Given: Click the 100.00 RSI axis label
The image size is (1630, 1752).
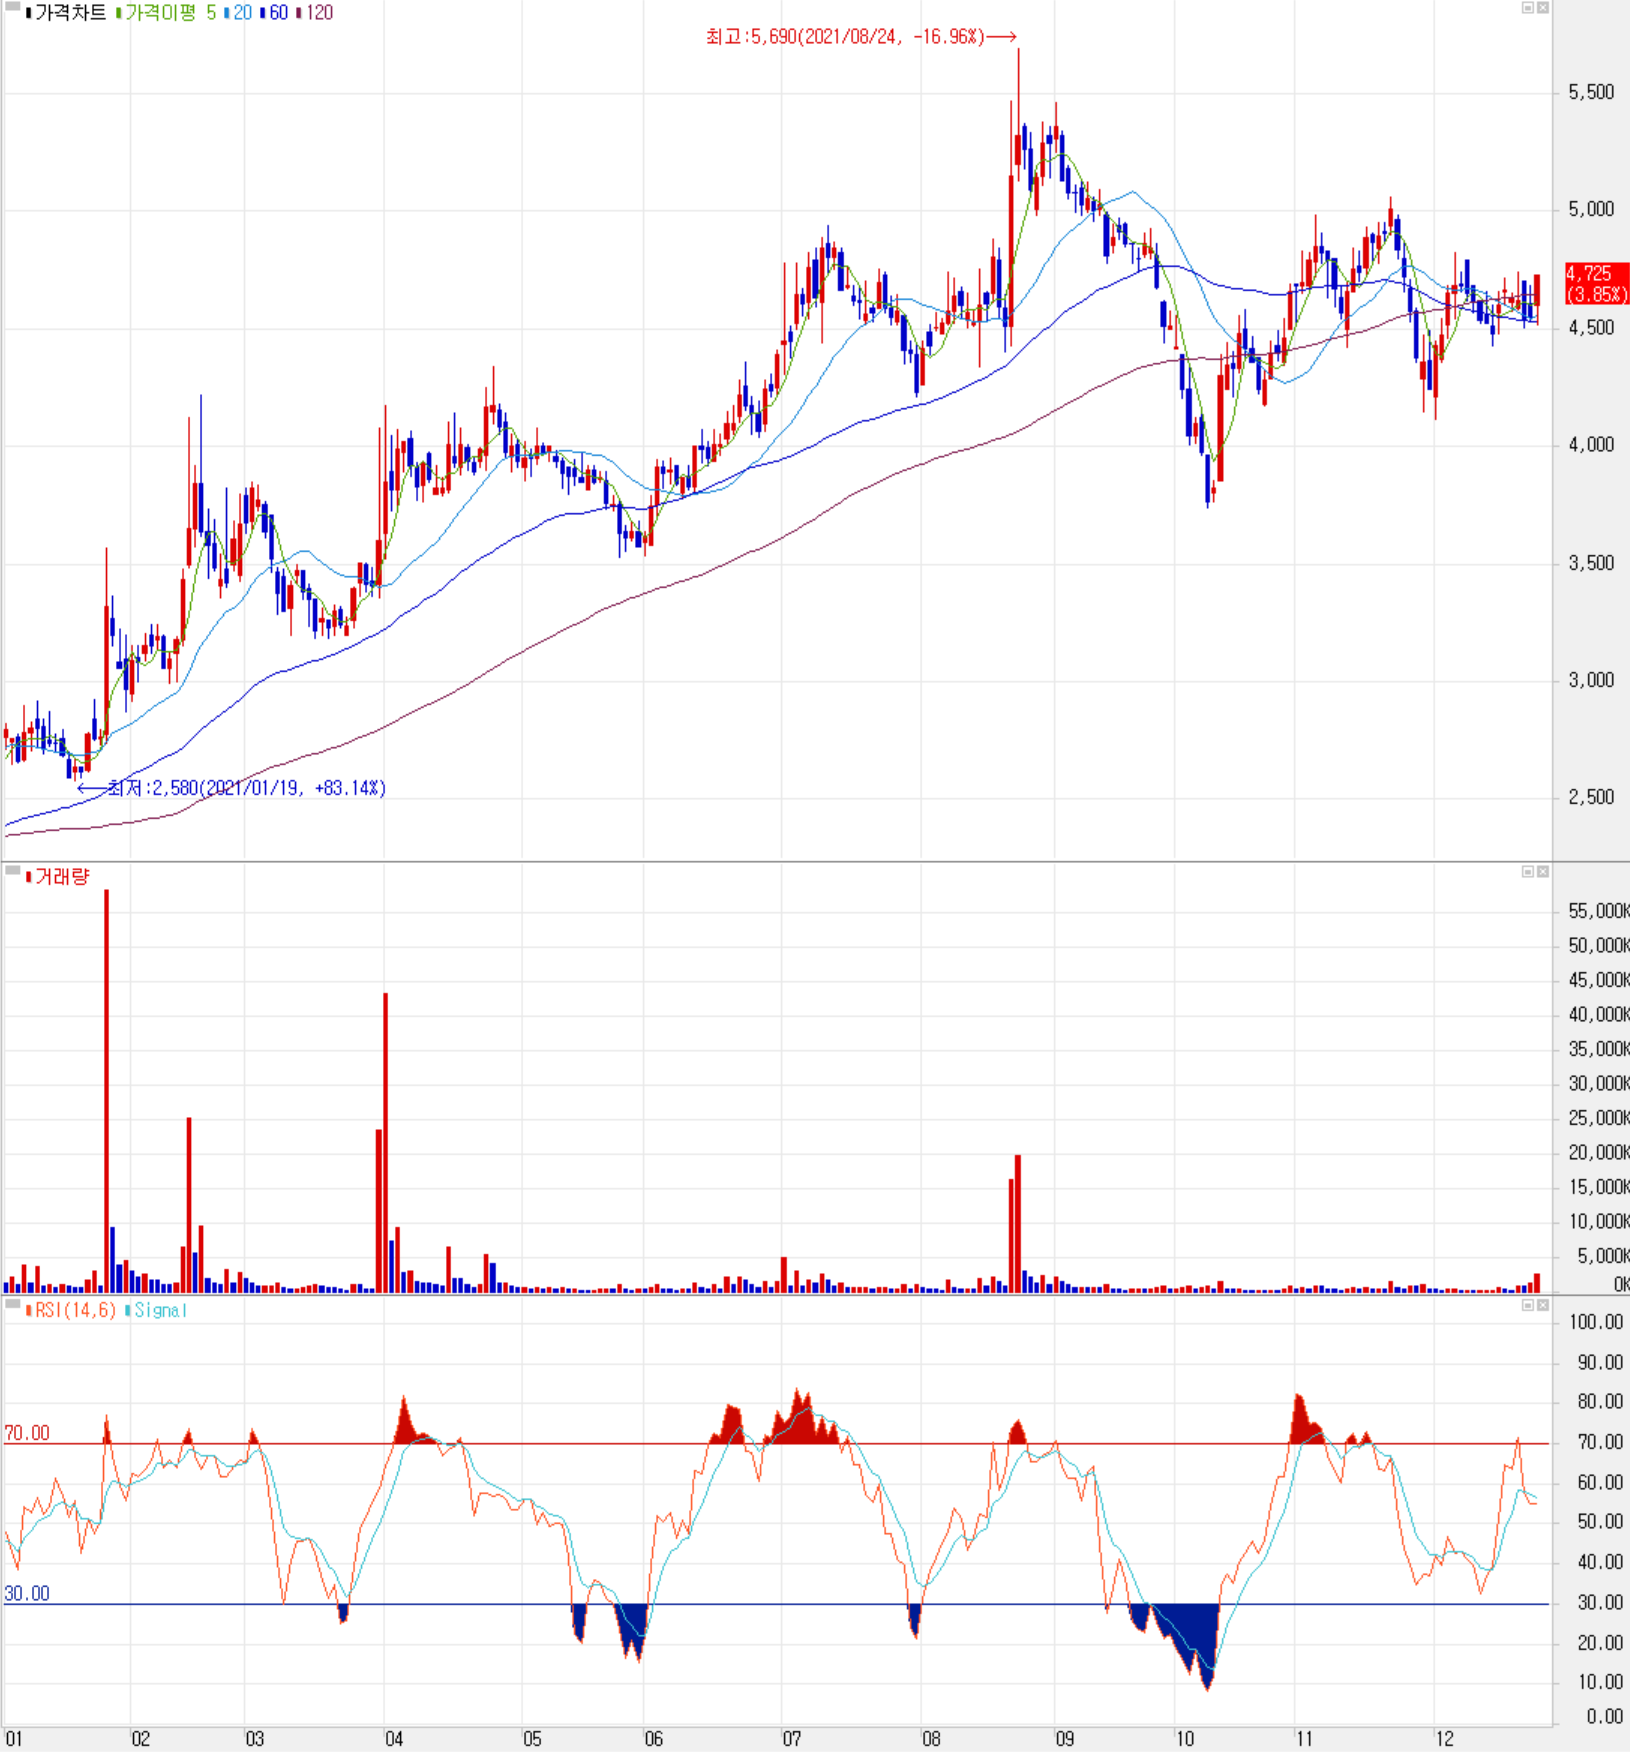Looking at the screenshot, I should tap(1596, 1322).
